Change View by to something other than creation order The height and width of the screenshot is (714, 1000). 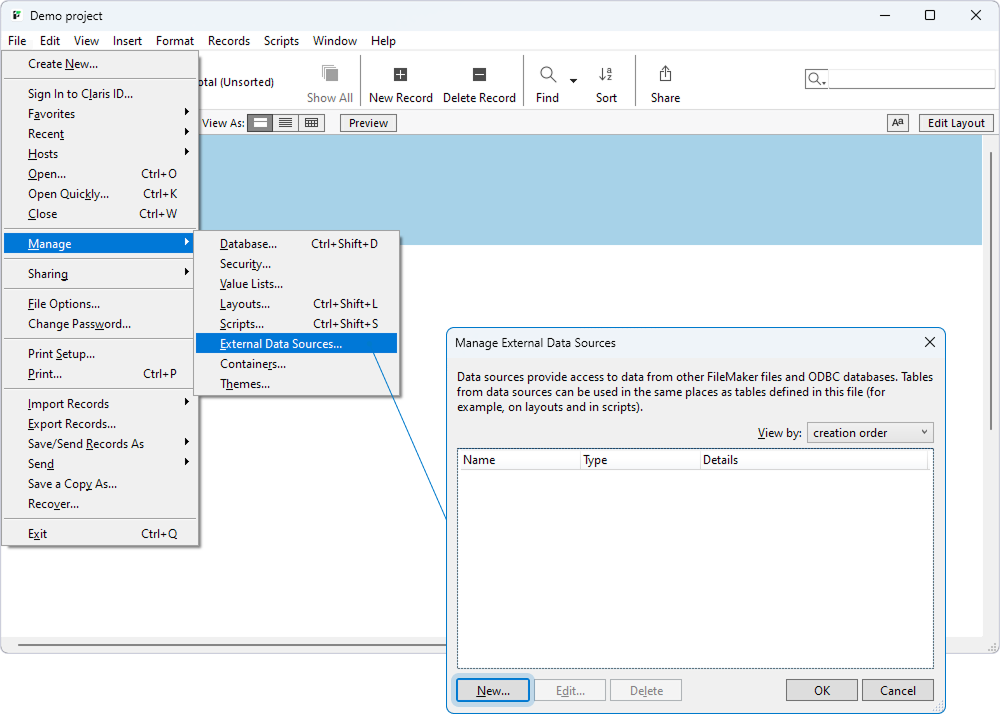[x=870, y=432]
